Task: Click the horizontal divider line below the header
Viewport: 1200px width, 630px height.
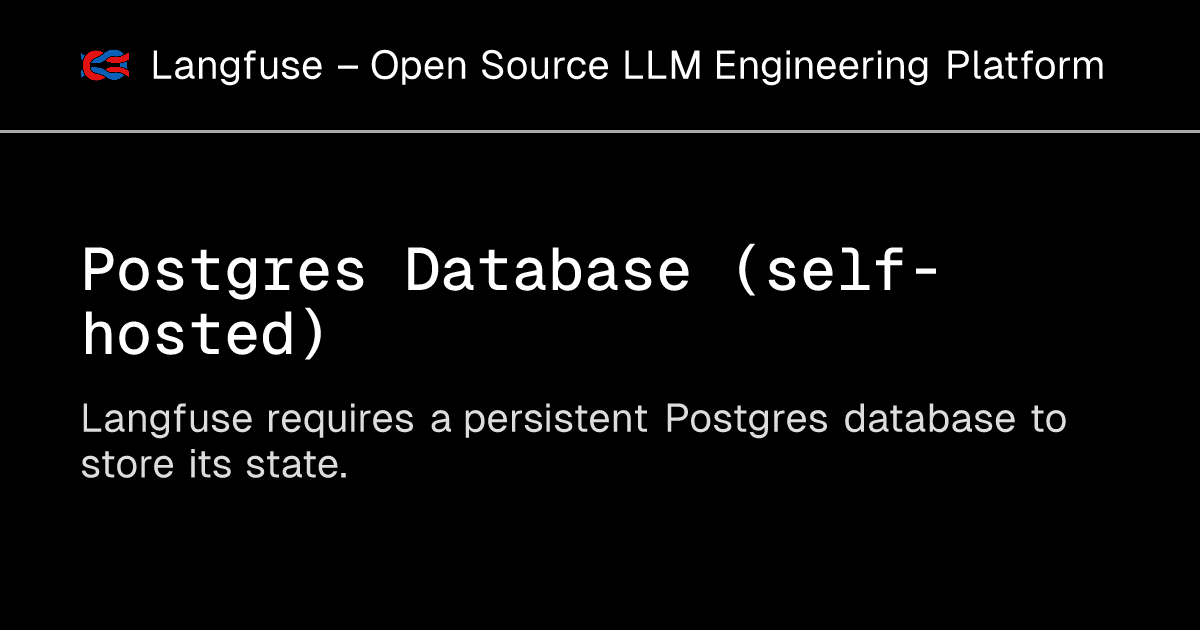Action: (x=600, y=131)
